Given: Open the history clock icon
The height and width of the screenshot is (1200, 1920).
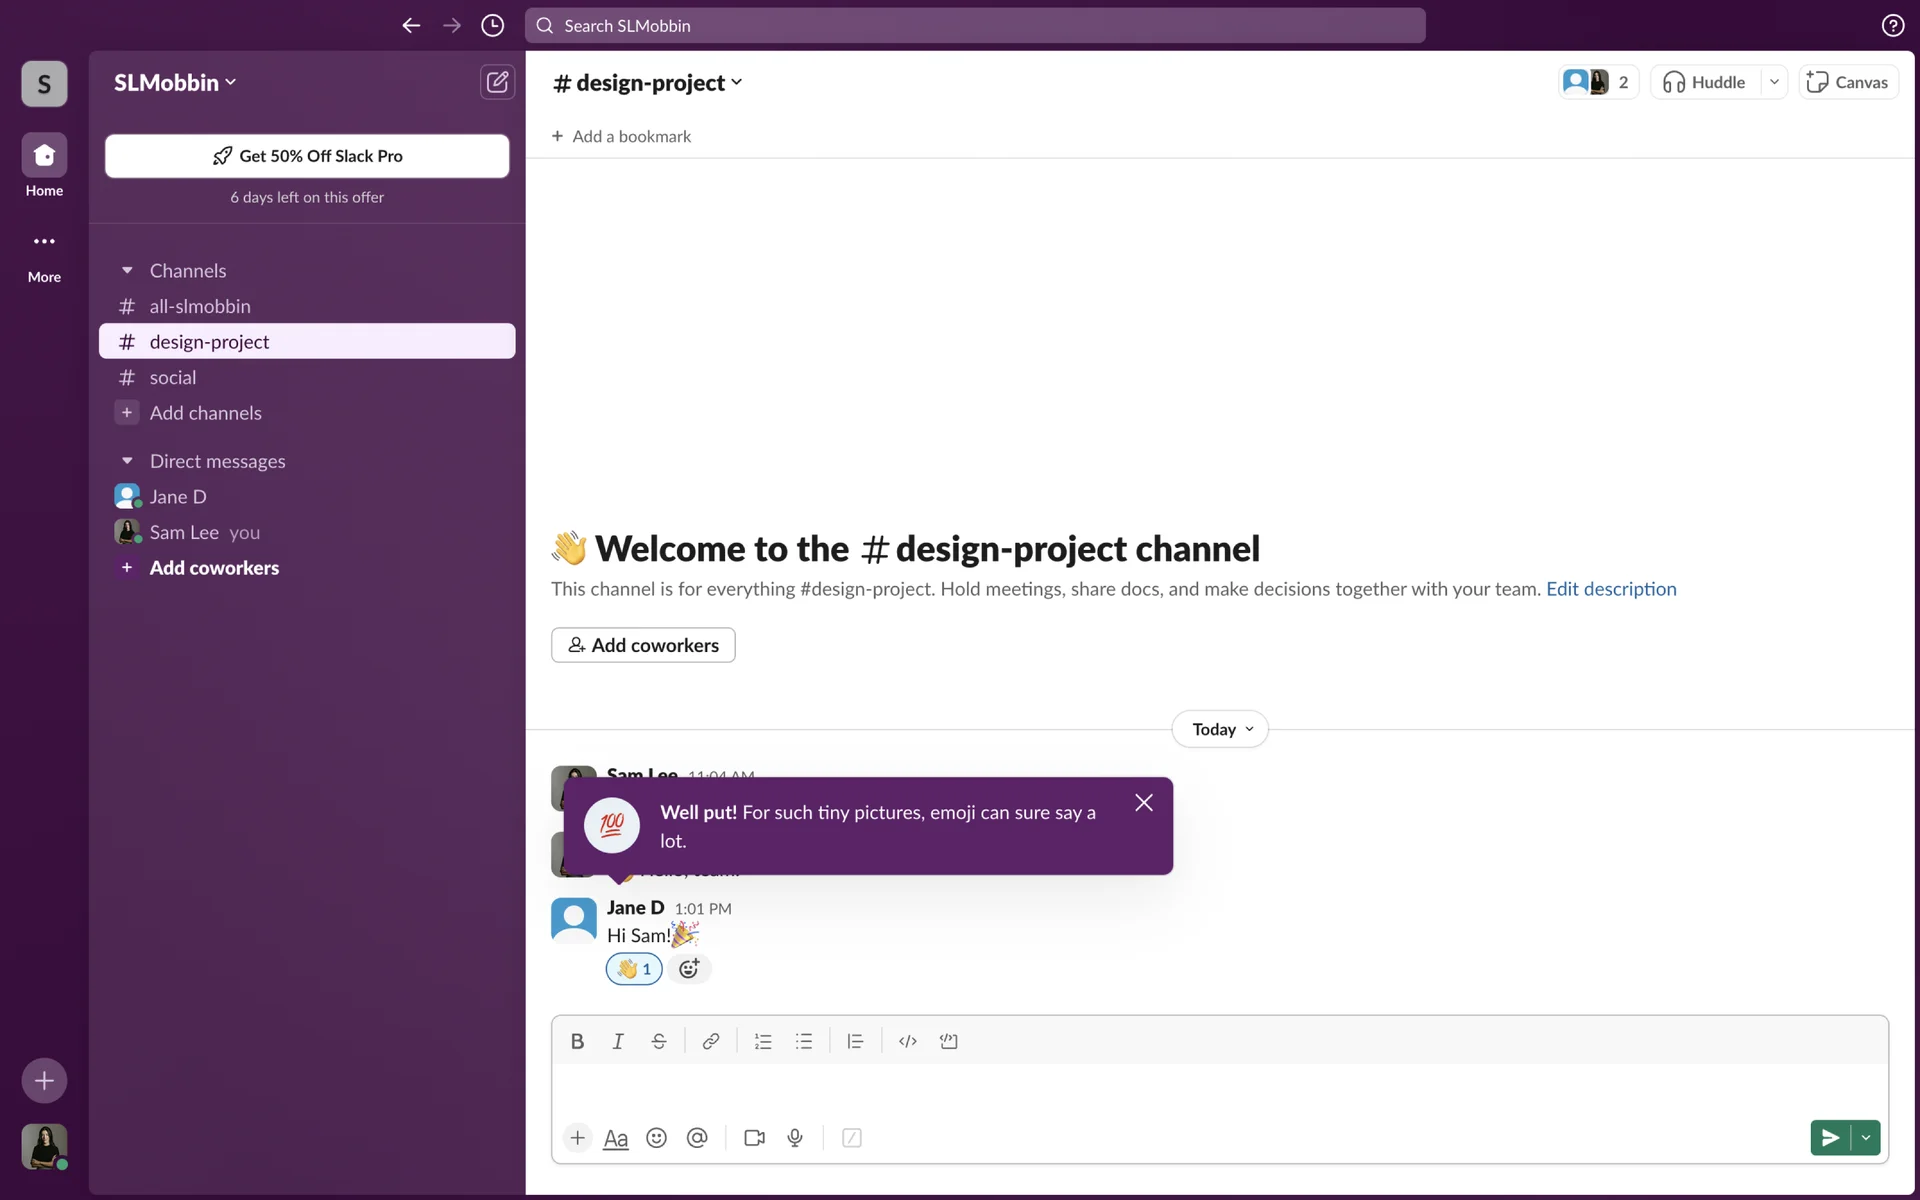Looking at the screenshot, I should coord(492,26).
